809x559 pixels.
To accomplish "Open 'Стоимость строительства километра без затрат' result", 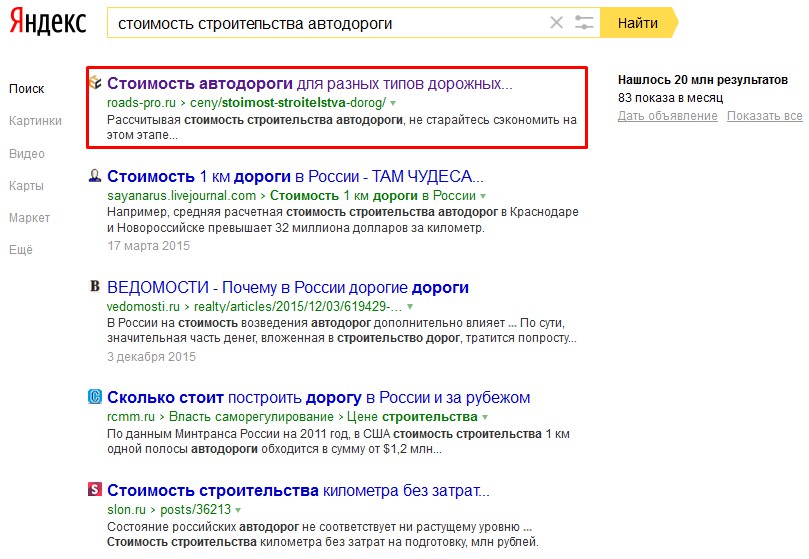I will click(298, 490).
